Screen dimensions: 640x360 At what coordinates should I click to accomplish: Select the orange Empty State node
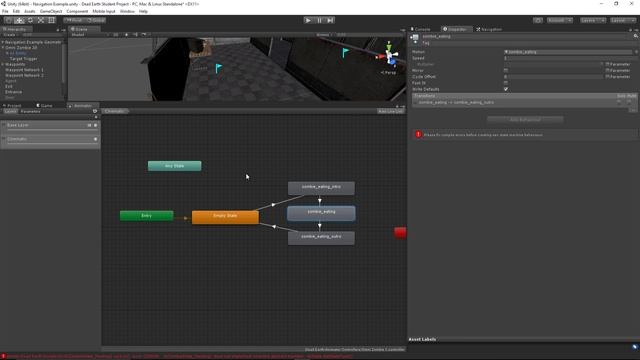pyautogui.click(x=225, y=217)
